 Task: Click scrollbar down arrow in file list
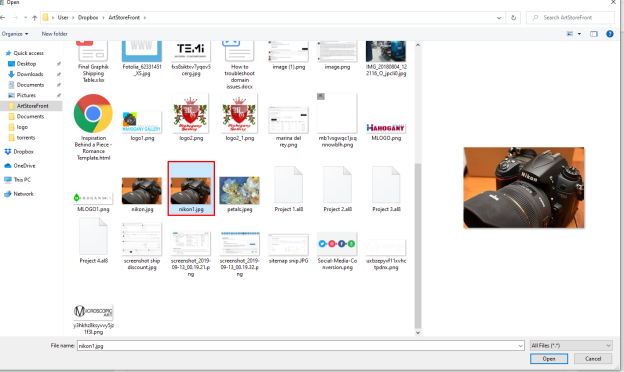tap(418, 333)
